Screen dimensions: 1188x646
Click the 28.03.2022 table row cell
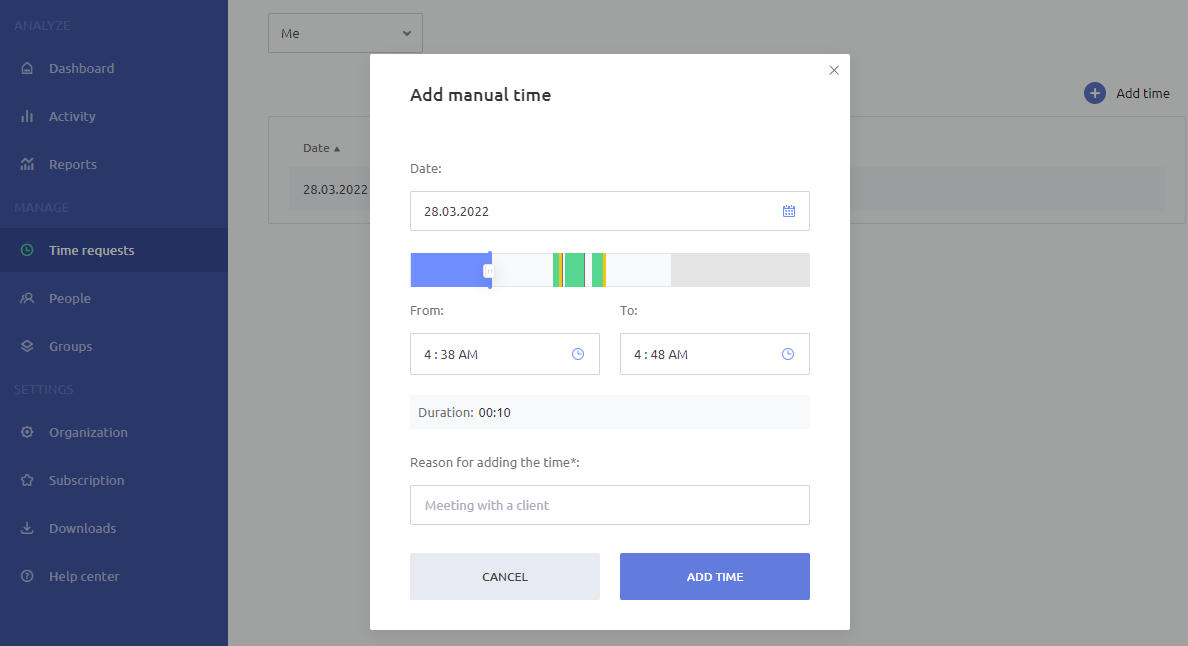336,189
